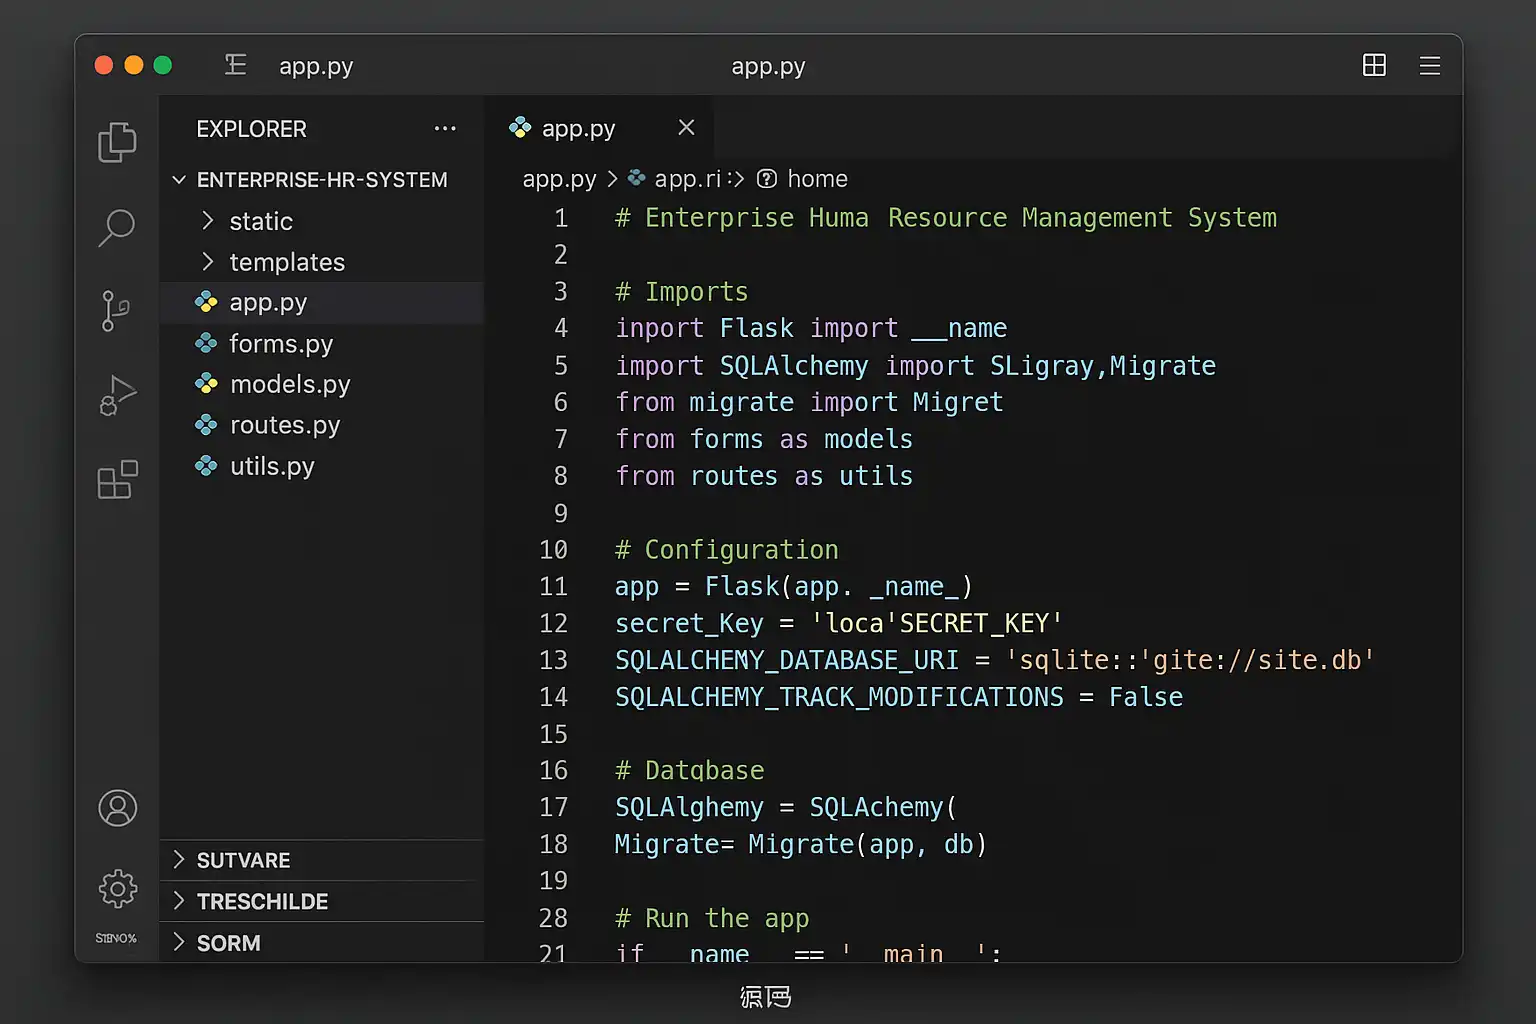Open the Accounts profile icon

coord(117,808)
